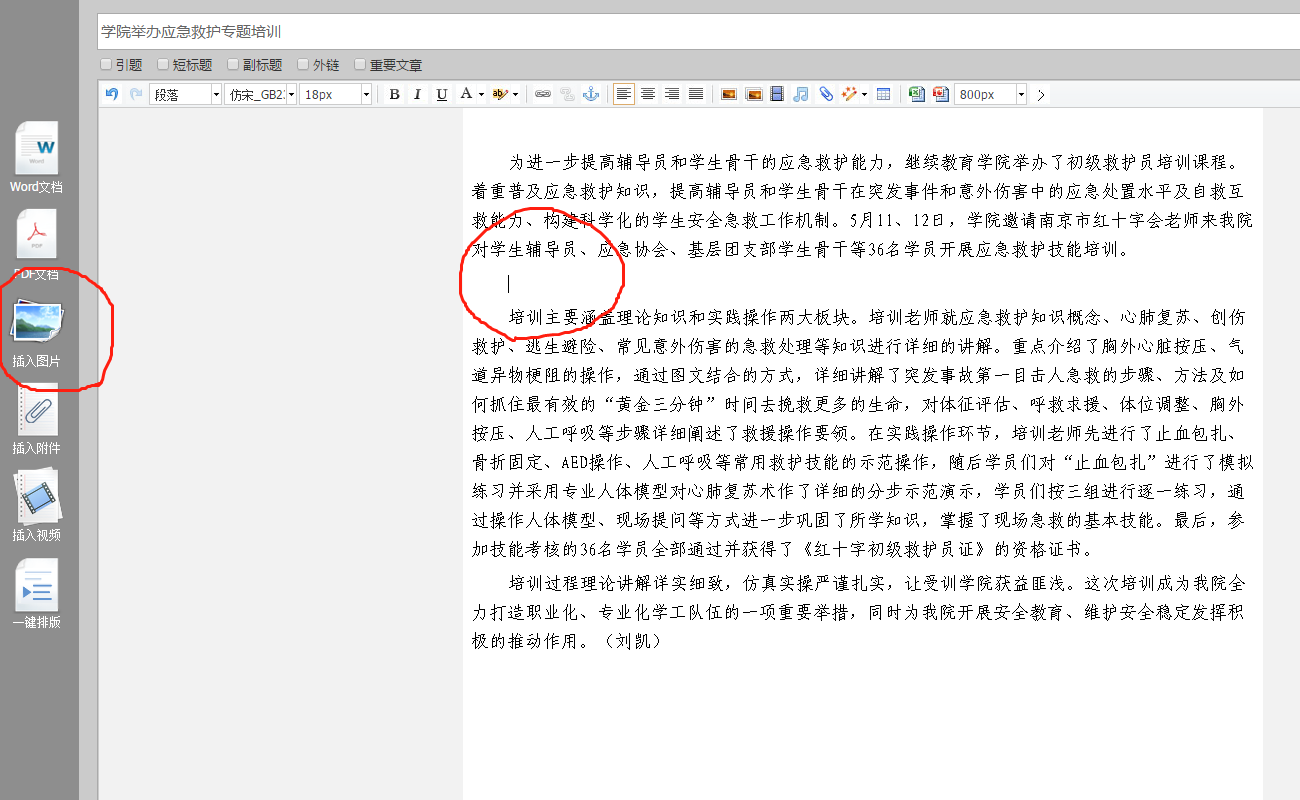Click the insert link chain icon

543,94
